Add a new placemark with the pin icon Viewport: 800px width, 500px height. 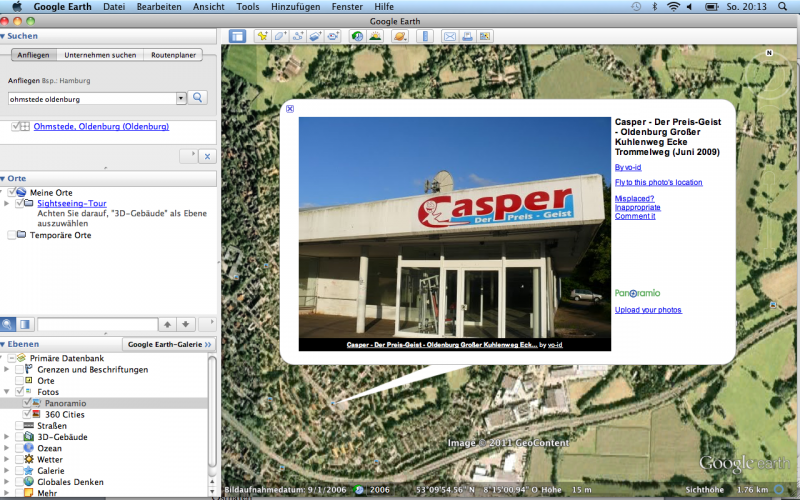(x=263, y=36)
